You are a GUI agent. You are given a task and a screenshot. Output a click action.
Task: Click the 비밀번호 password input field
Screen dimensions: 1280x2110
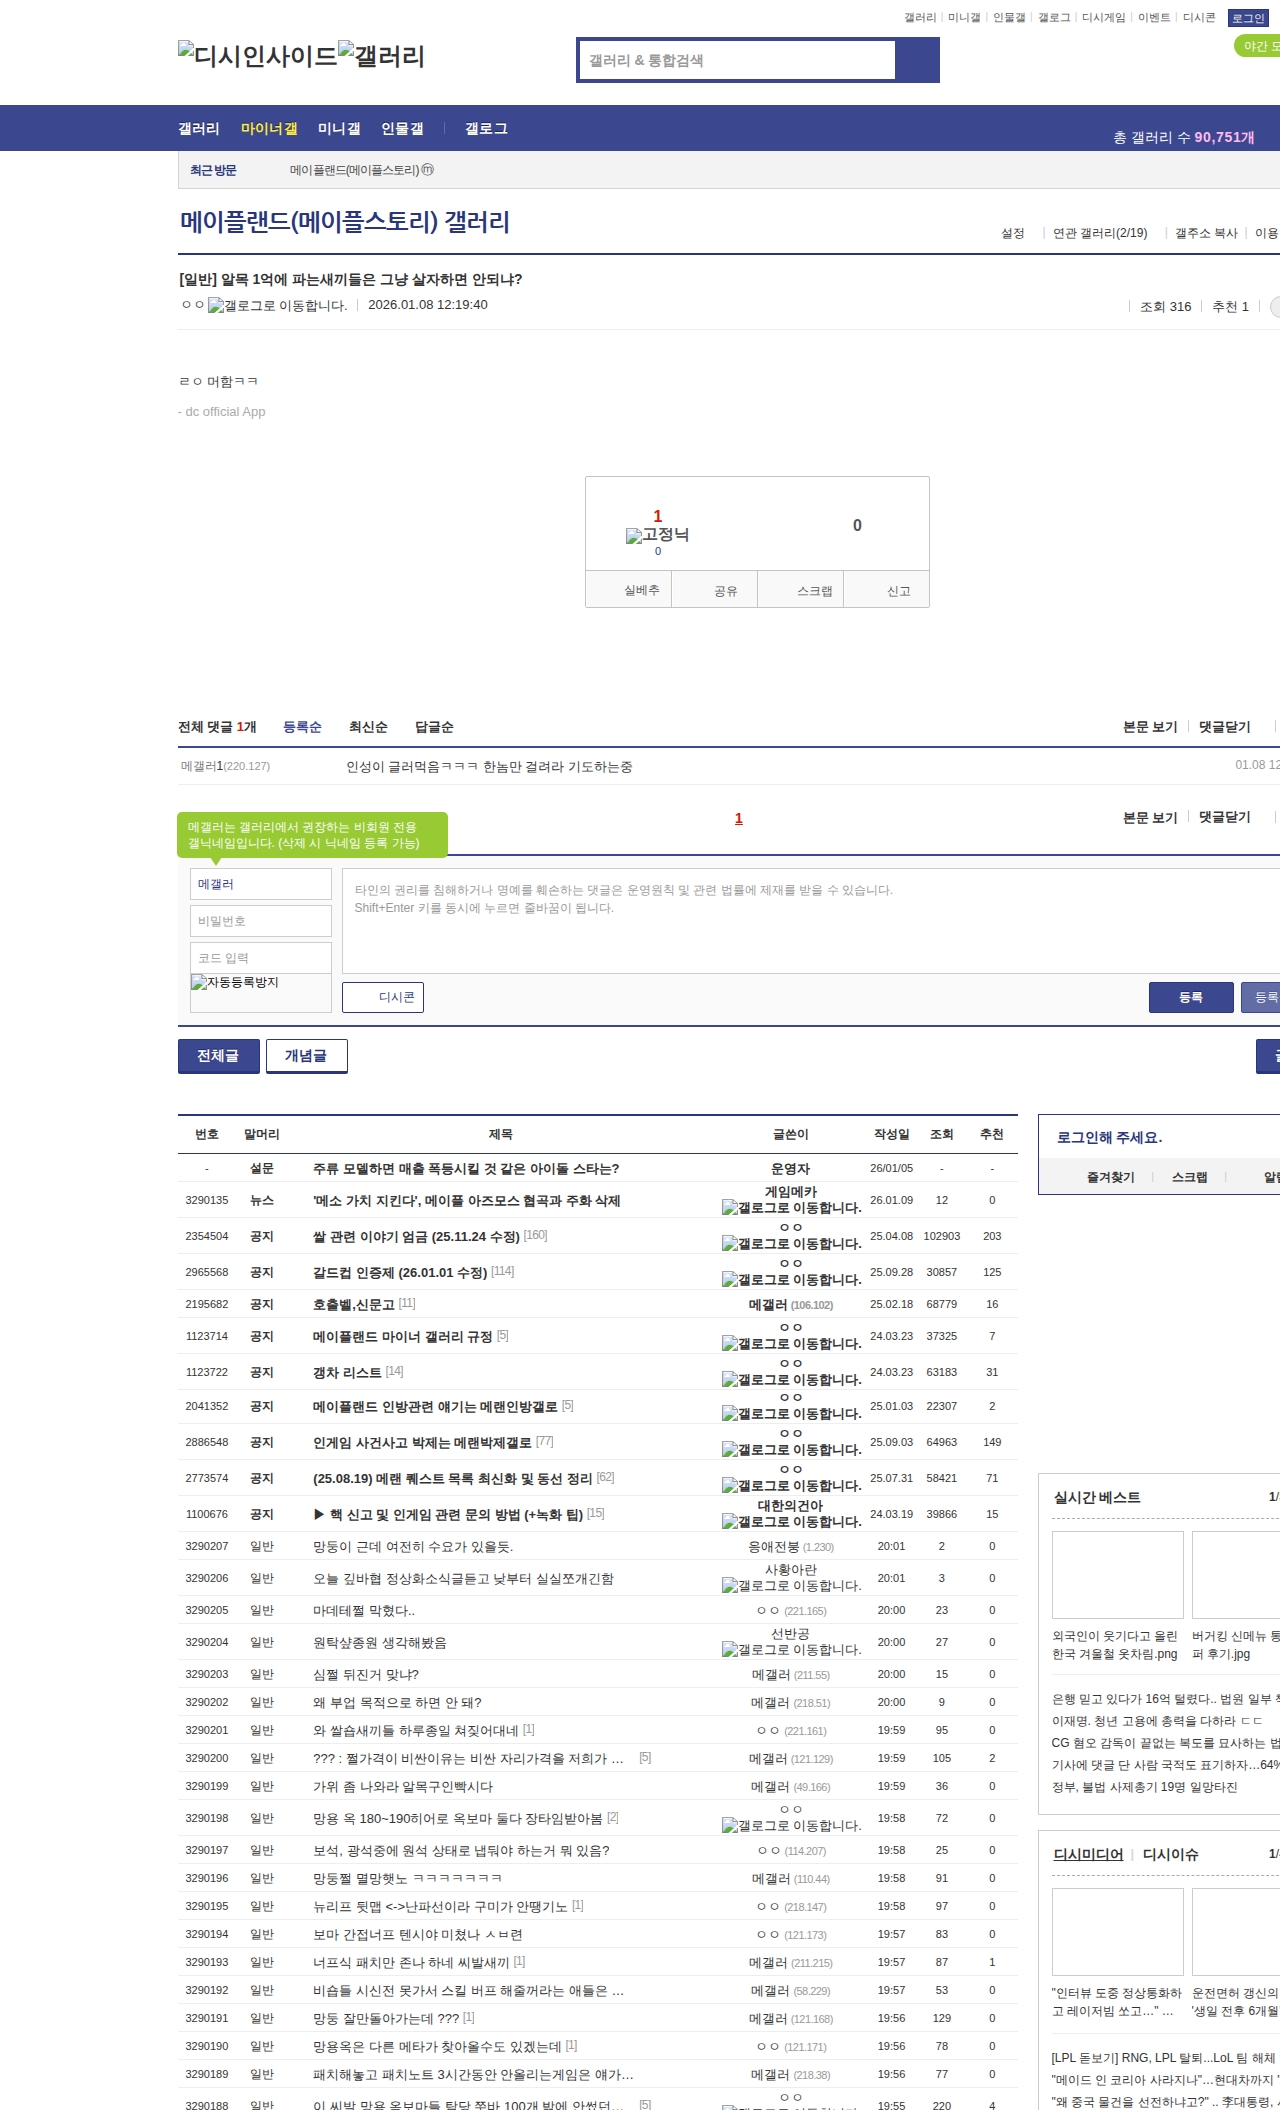pos(260,921)
